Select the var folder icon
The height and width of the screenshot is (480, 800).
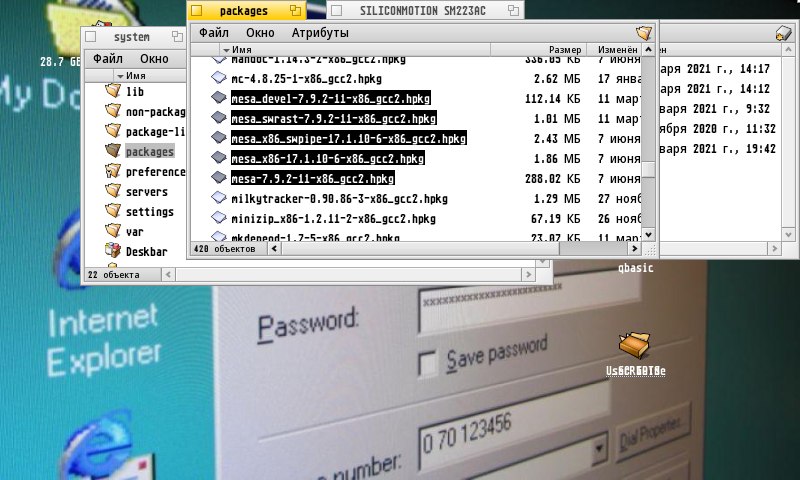pyautogui.click(x=113, y=231)
